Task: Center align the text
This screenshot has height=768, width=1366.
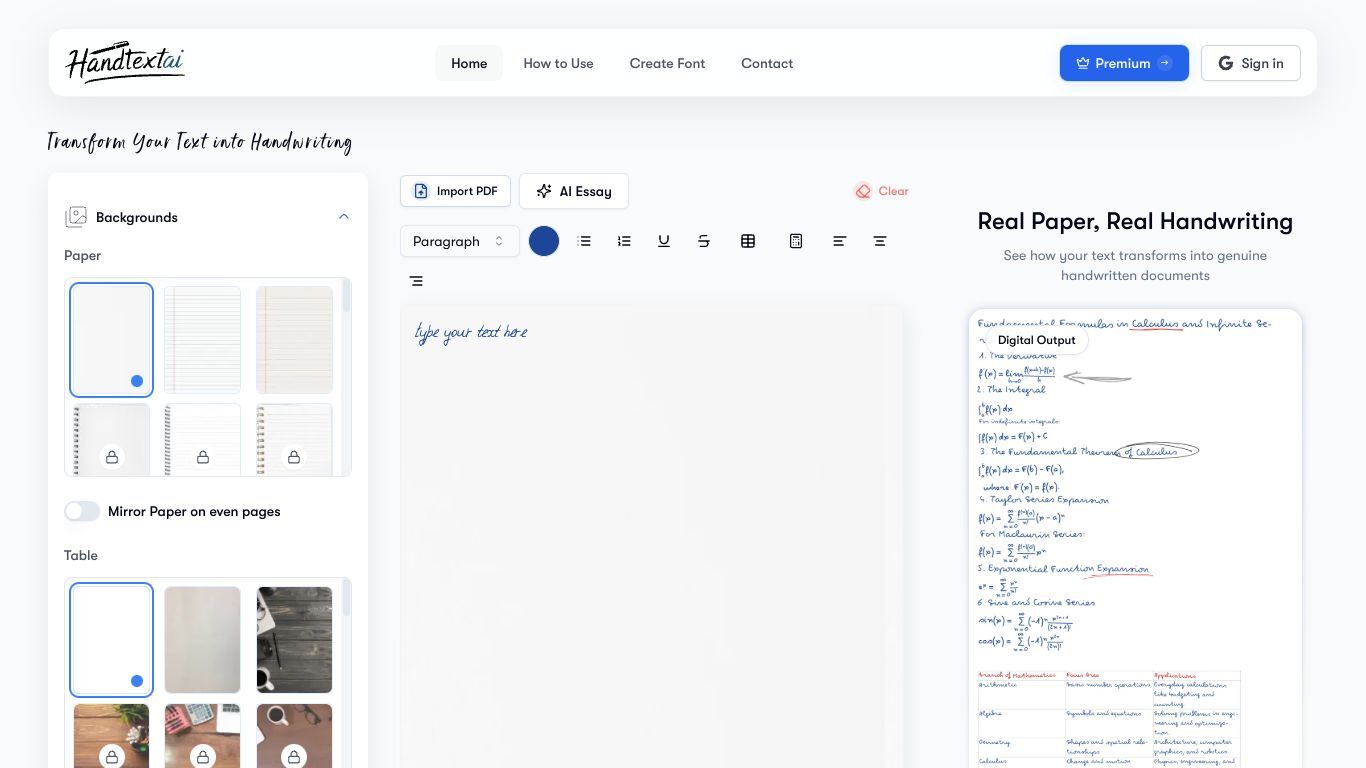Action: [x=880, y=241]
